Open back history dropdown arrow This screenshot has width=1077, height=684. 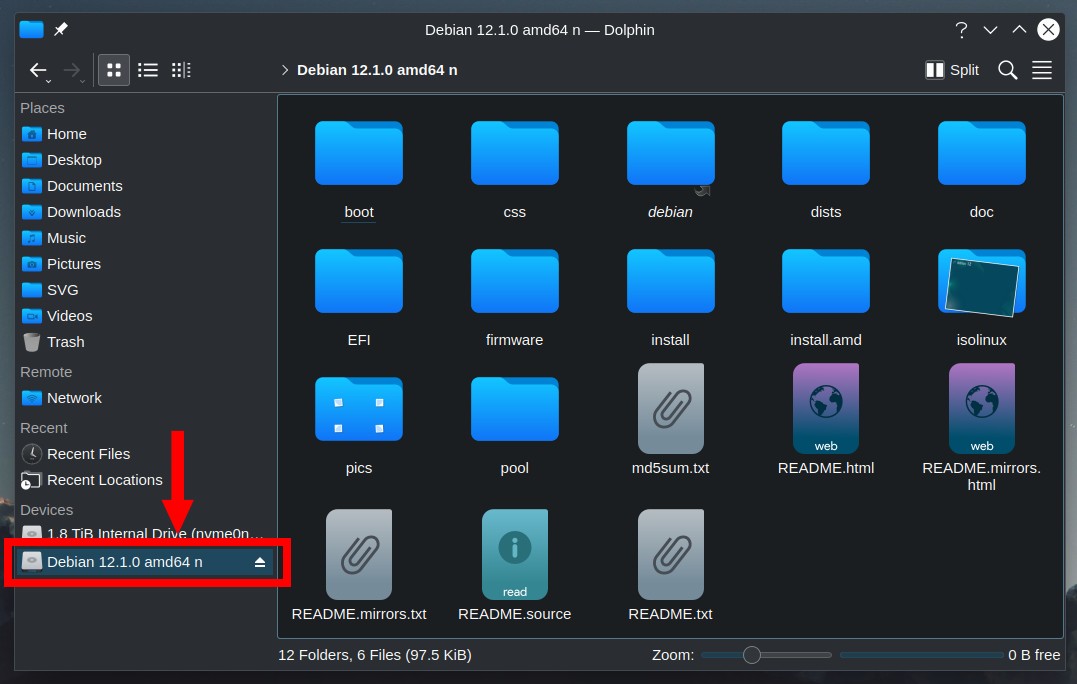(49, 81)
